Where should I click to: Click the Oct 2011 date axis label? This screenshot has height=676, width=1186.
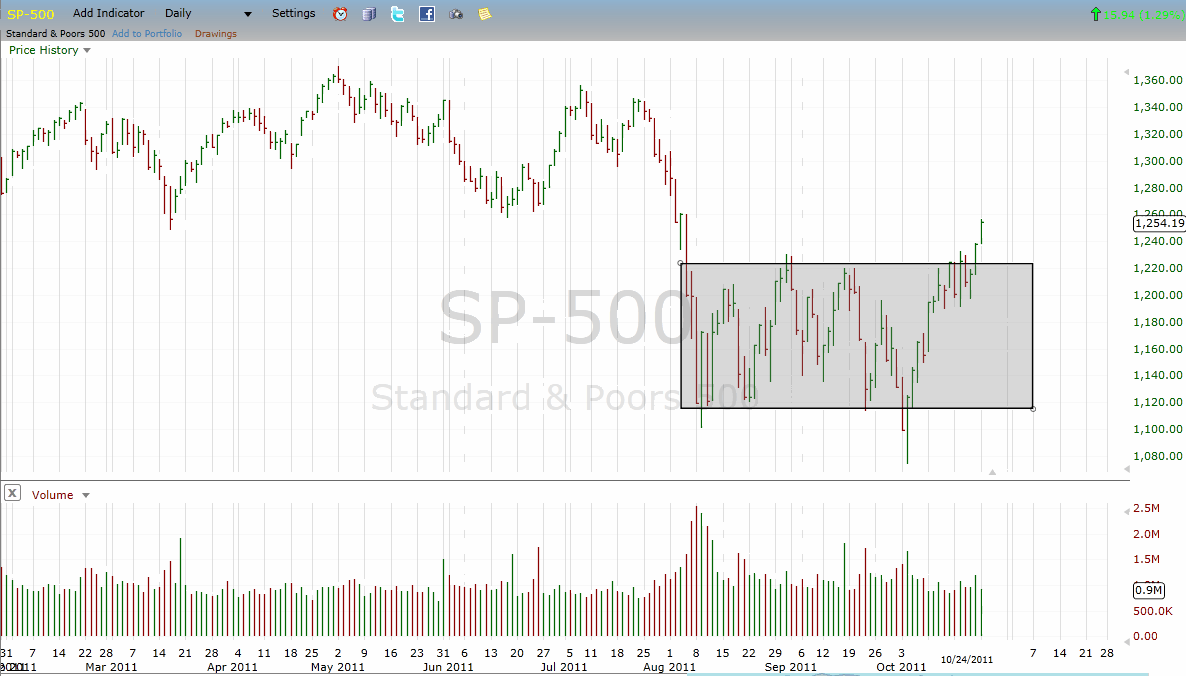pyautogui.click(x=901, y=667)
